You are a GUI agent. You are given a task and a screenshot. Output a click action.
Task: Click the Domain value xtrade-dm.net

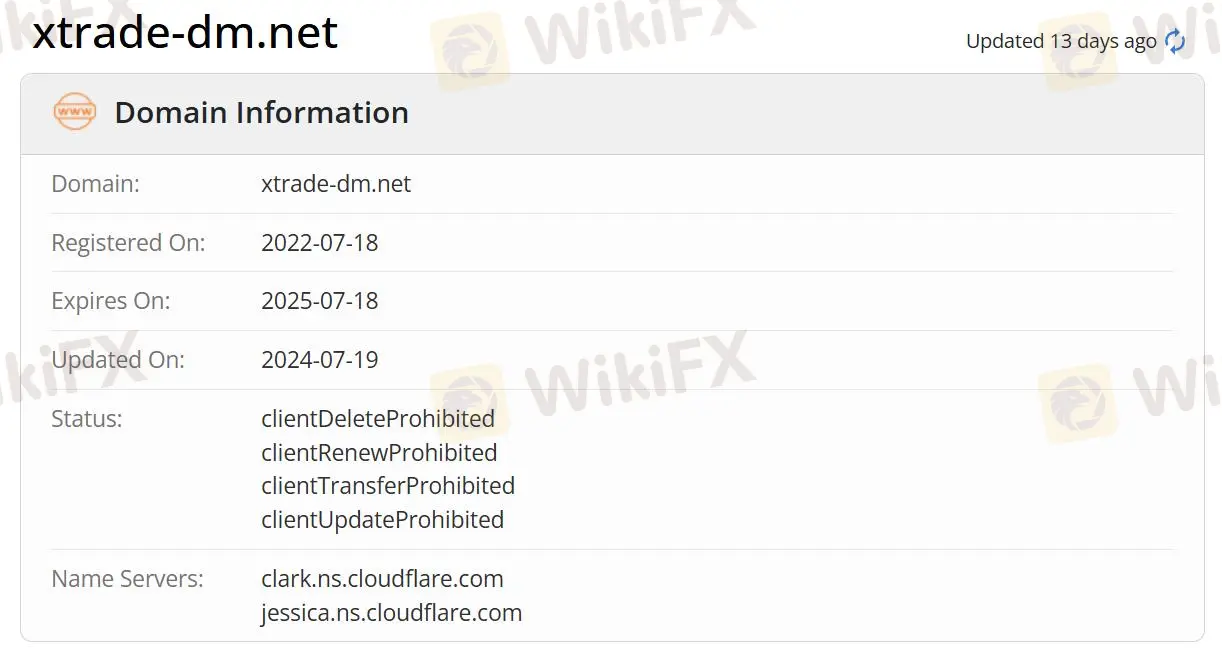pos(336,184)
